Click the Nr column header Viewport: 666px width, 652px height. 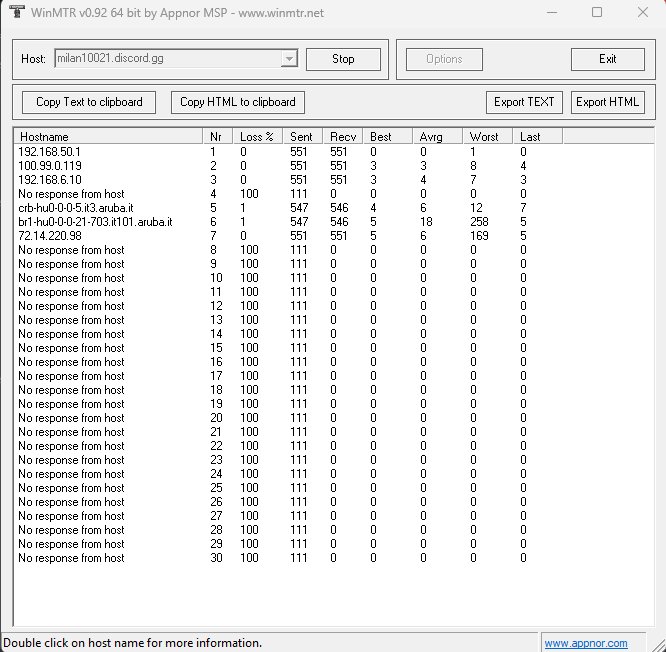tap(218, 137)
